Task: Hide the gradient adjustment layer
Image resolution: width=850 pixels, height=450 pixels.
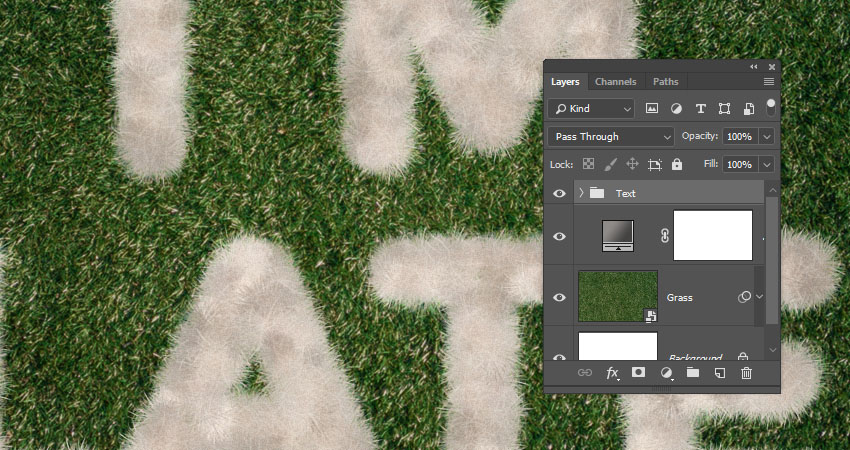Action: [x=559, y=236]
